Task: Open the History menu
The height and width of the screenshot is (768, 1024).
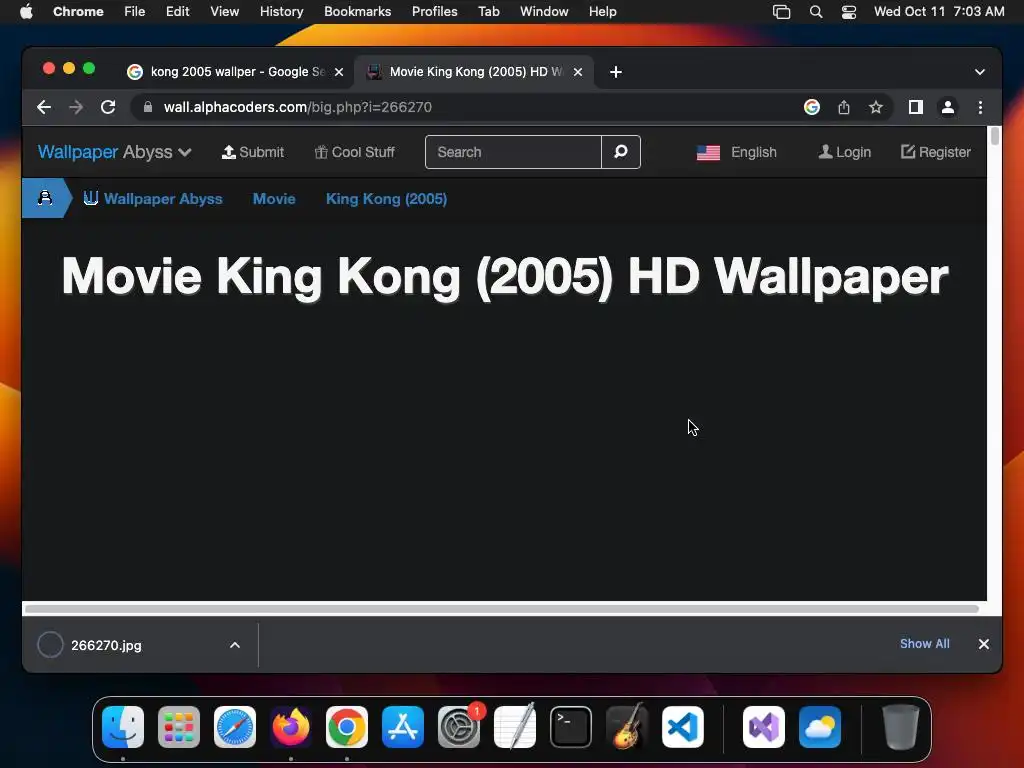Action: [281, 12]
